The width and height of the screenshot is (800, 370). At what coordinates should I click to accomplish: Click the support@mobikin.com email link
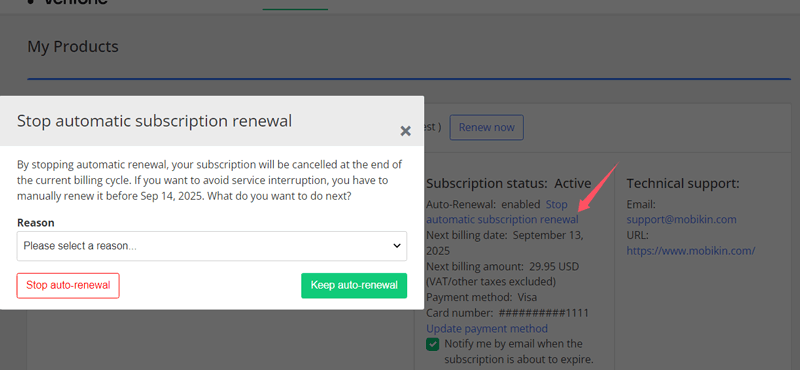tap(682, 219)
